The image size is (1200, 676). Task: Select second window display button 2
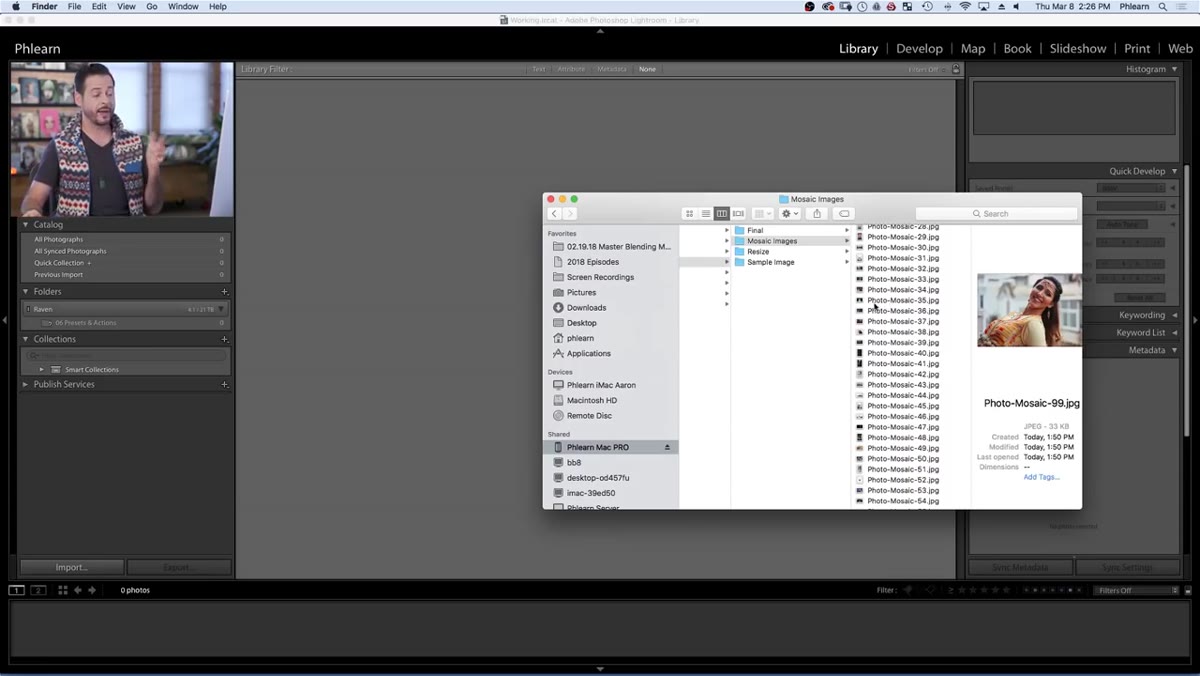click(x=38, y=590)
